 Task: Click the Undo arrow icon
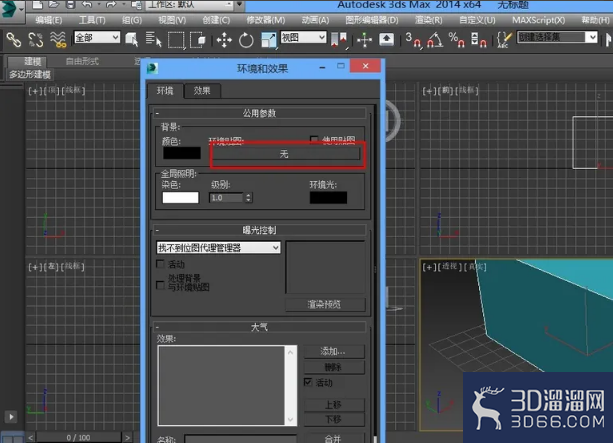point(87,4)
